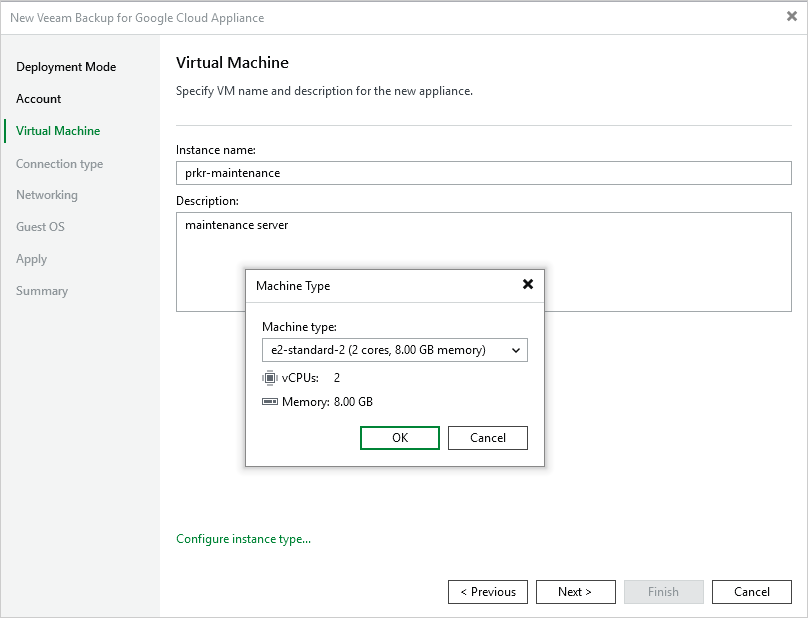The width and height of the screenshot is (808, 618).
Task: Click the wizard window title text
Action: (x=137, y=18)
